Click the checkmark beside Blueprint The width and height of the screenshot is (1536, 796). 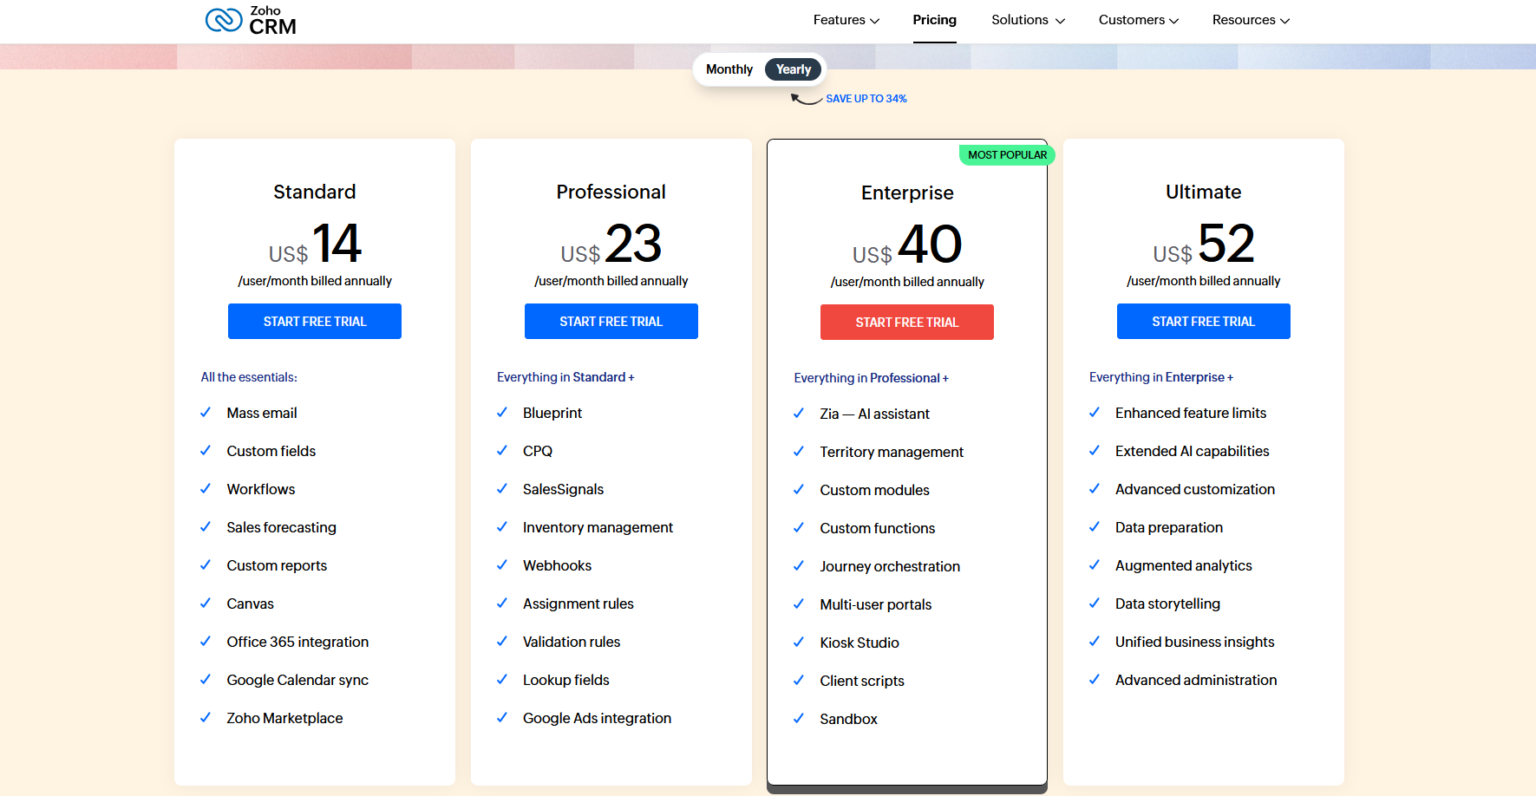tap(502, 412)
